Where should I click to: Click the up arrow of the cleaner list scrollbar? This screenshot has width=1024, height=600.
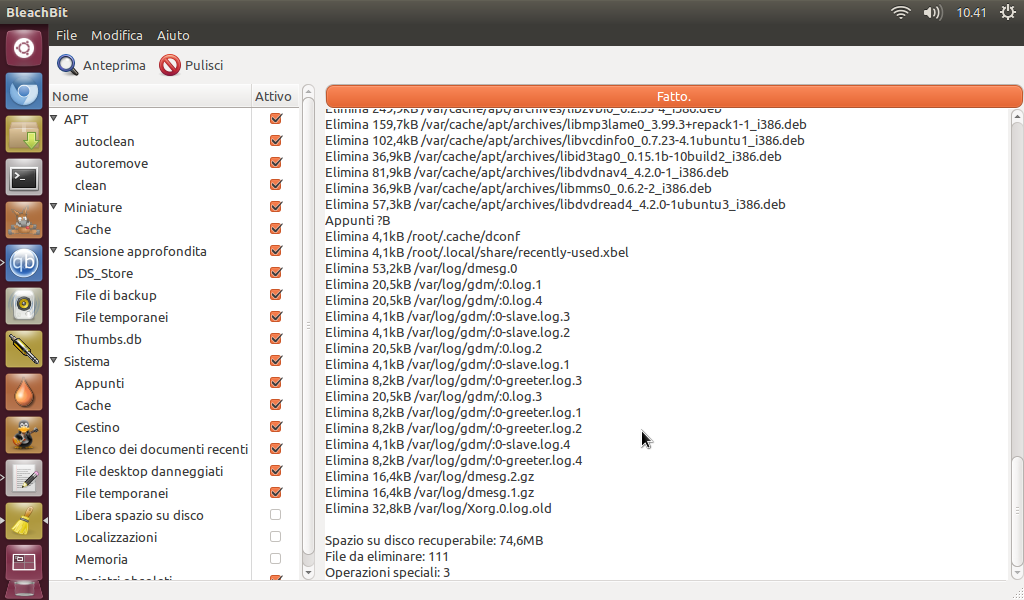(x=309, y=91)
